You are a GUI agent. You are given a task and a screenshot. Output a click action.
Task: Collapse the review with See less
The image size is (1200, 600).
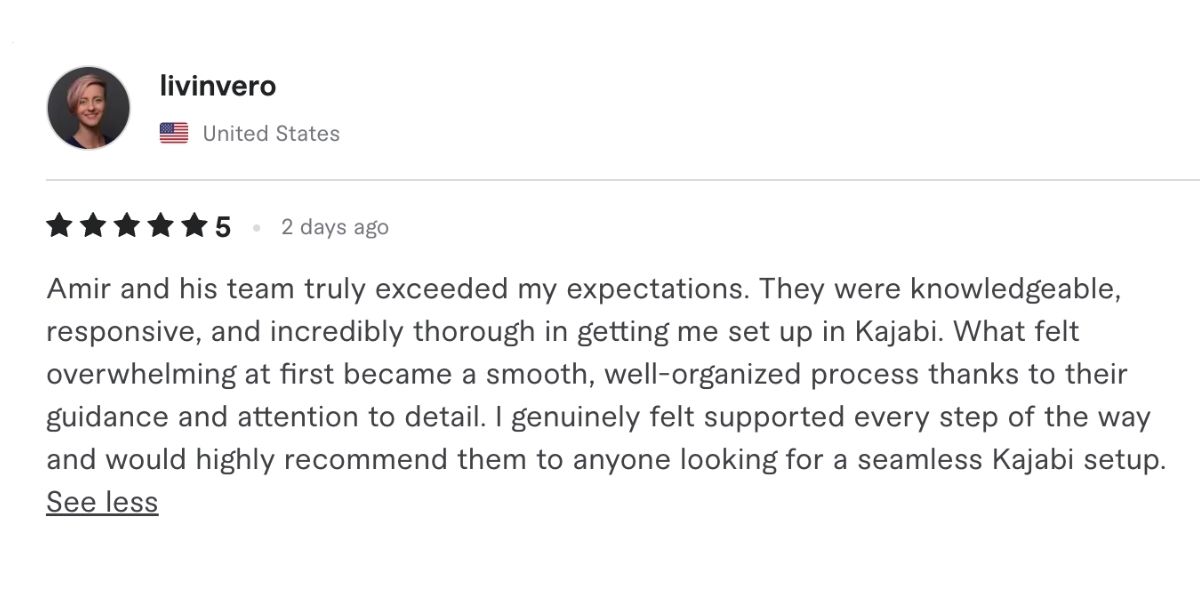point(102,502)
